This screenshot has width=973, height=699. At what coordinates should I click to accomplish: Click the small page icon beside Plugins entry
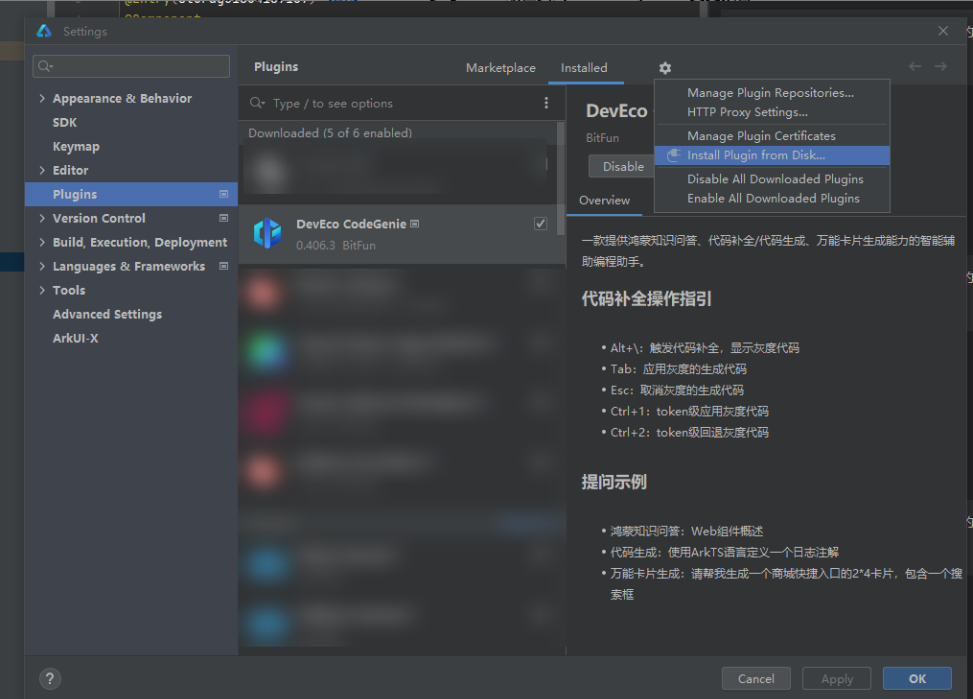[x=225, y=194]
